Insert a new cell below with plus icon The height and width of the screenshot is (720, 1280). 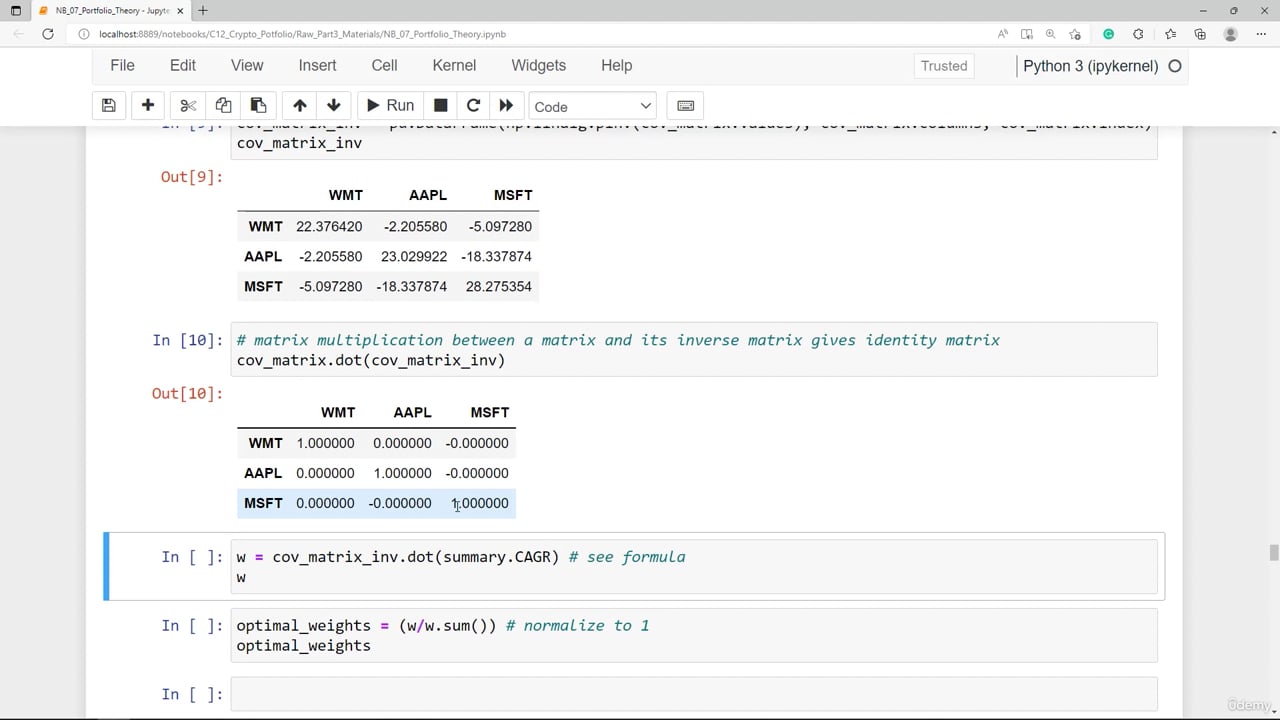click(147, 106)
